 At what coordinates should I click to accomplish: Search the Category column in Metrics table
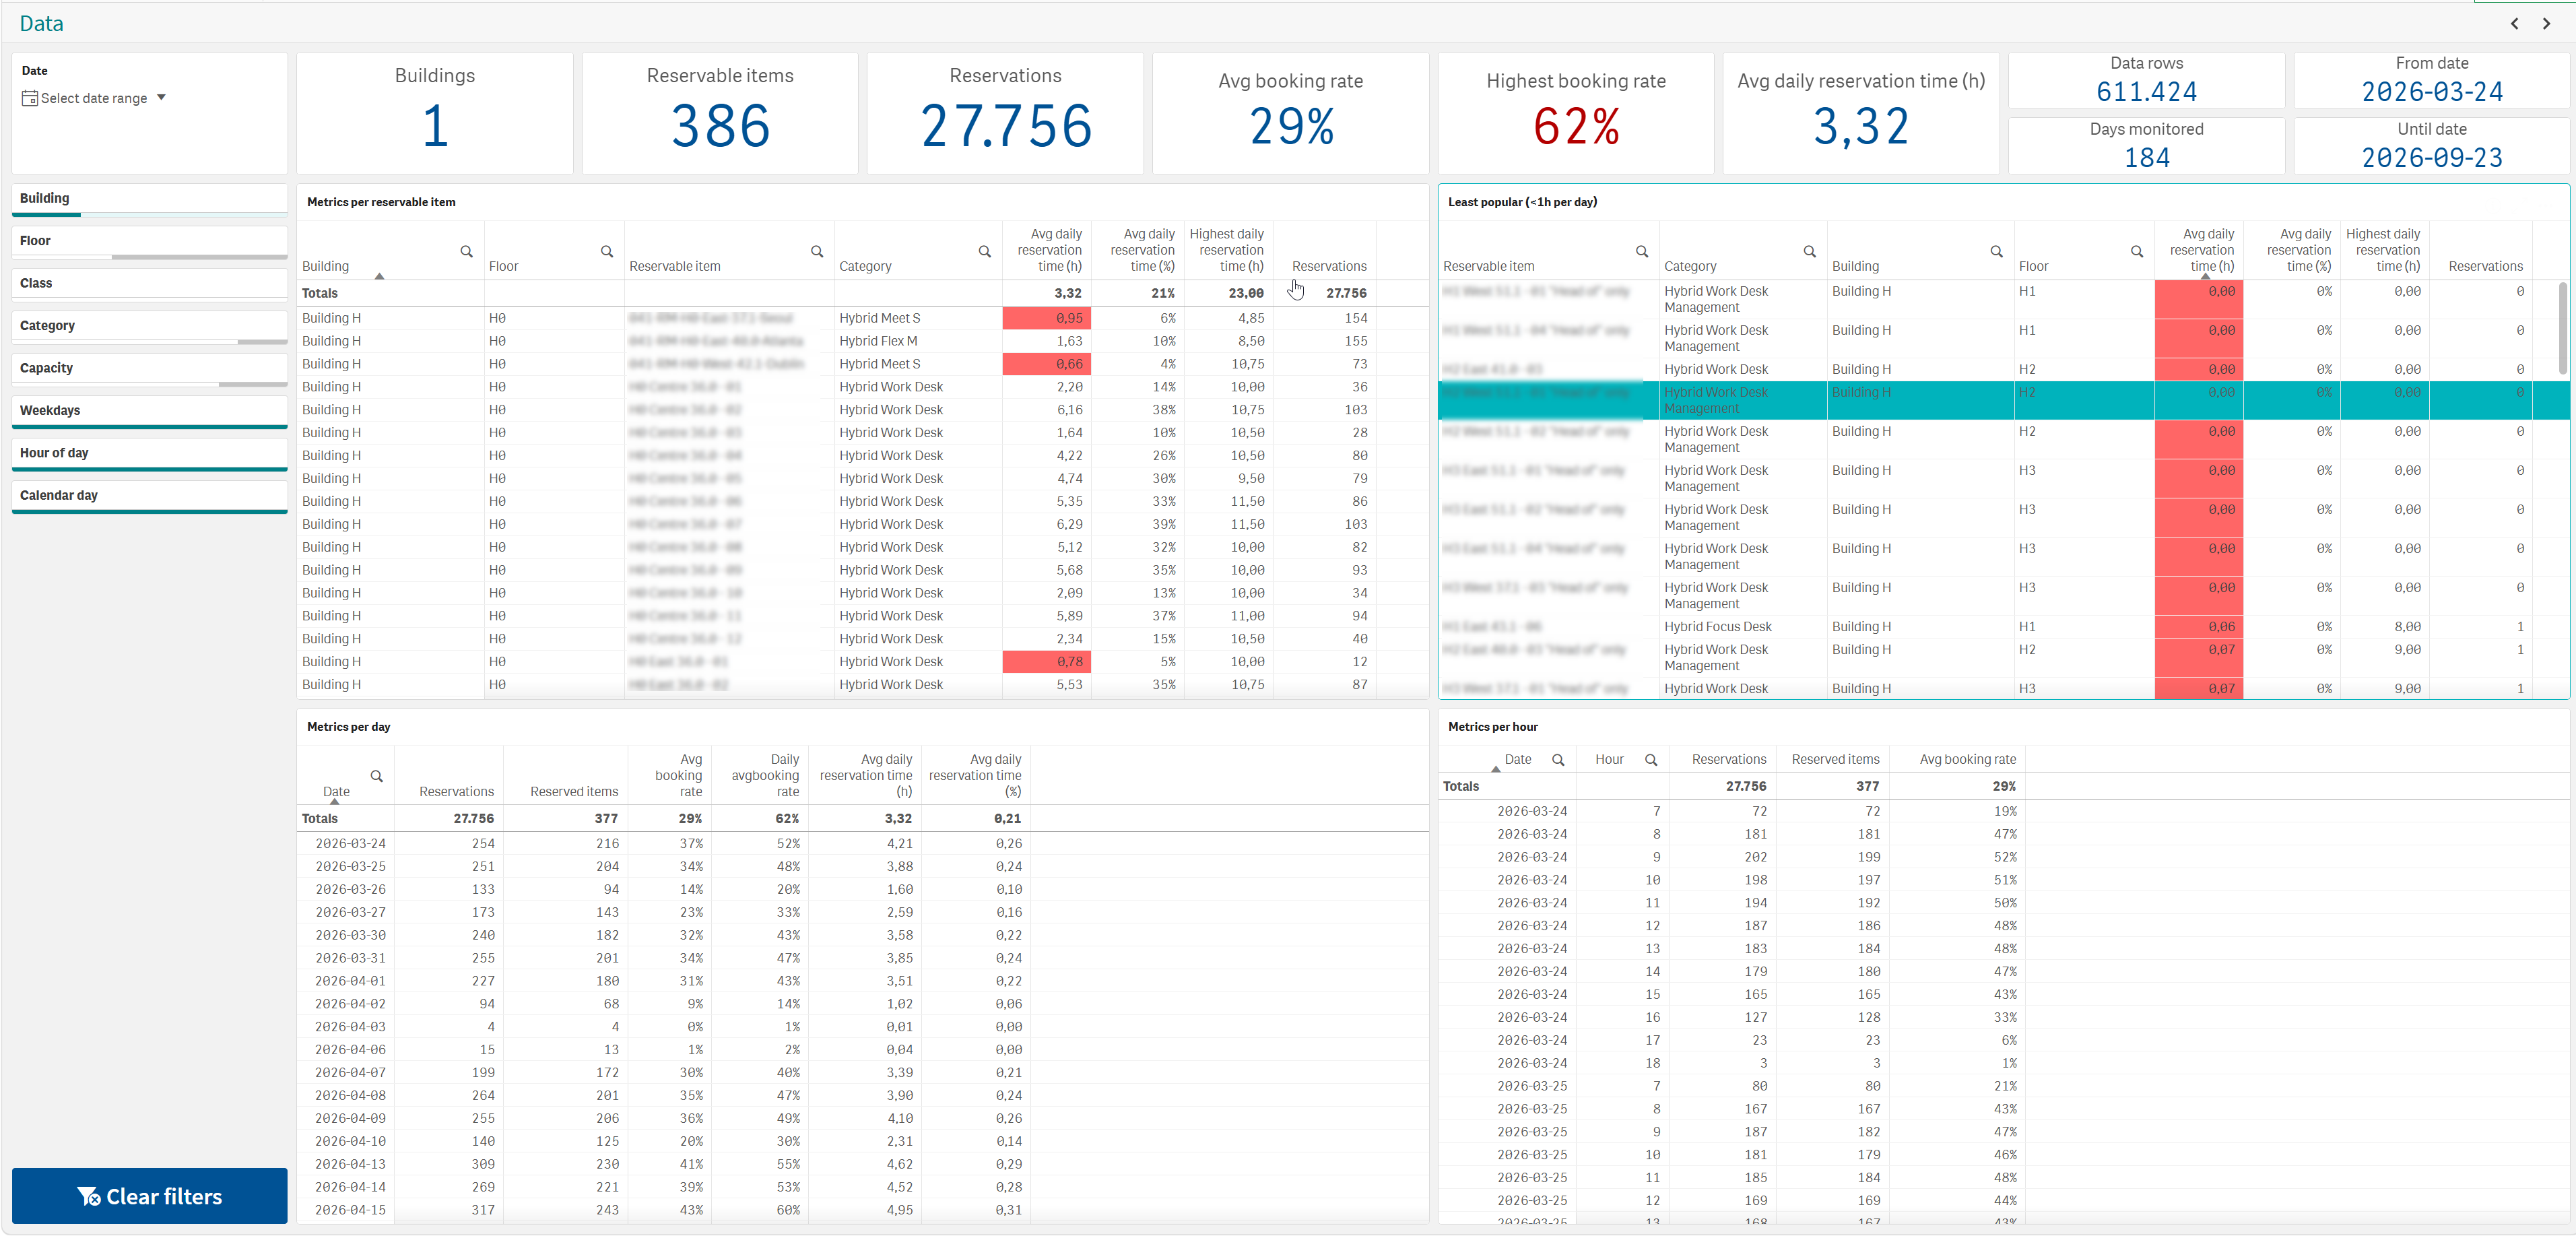984,251
